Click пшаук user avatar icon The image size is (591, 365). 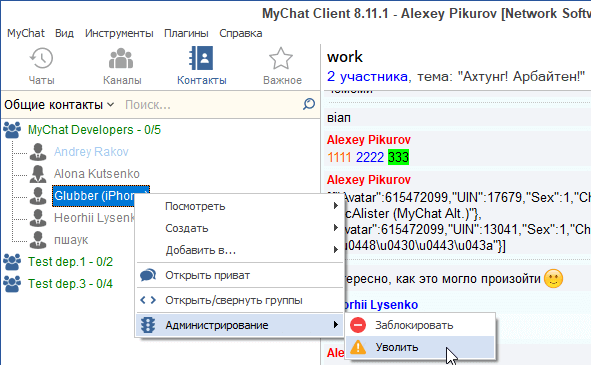(x=38, y=239)
